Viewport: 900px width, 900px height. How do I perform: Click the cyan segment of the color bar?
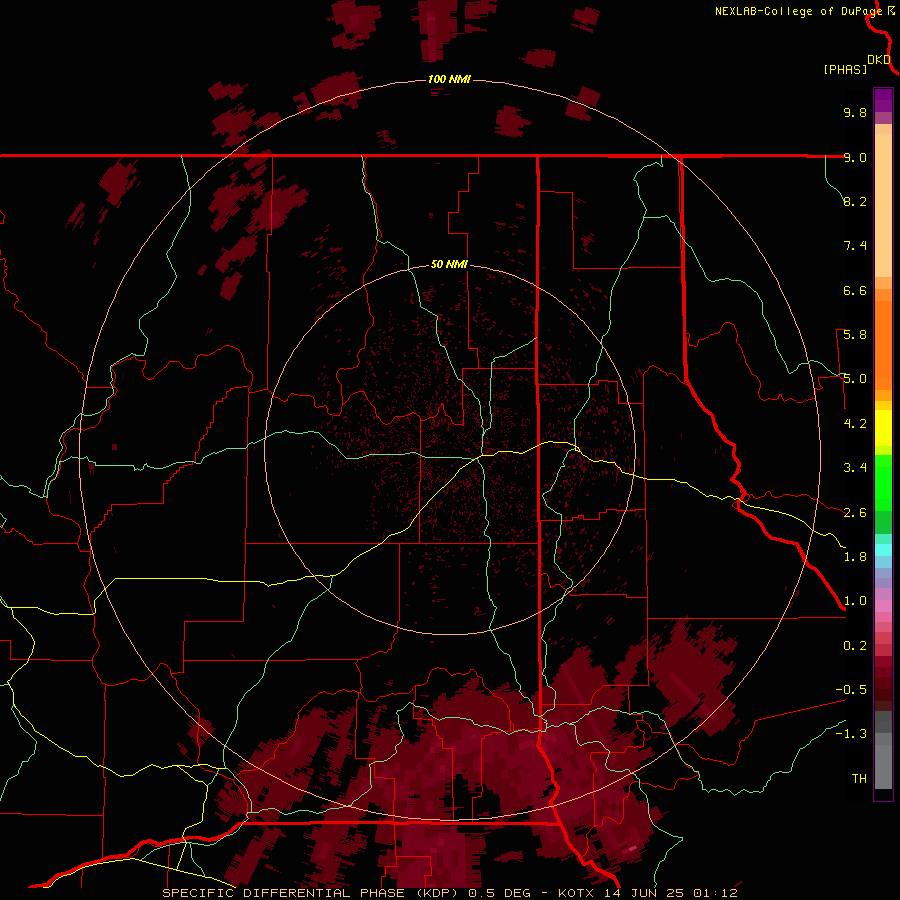883,549
